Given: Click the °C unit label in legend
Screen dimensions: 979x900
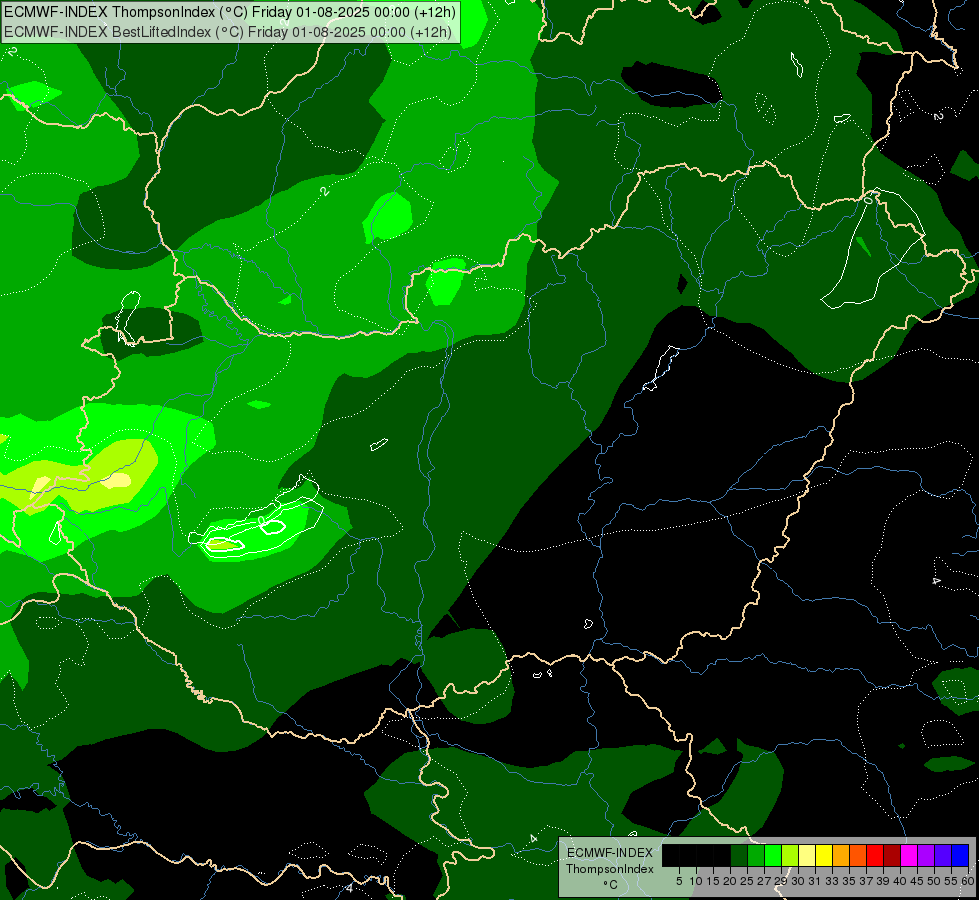Looking at the screenshot, I should tap(610, 885).
